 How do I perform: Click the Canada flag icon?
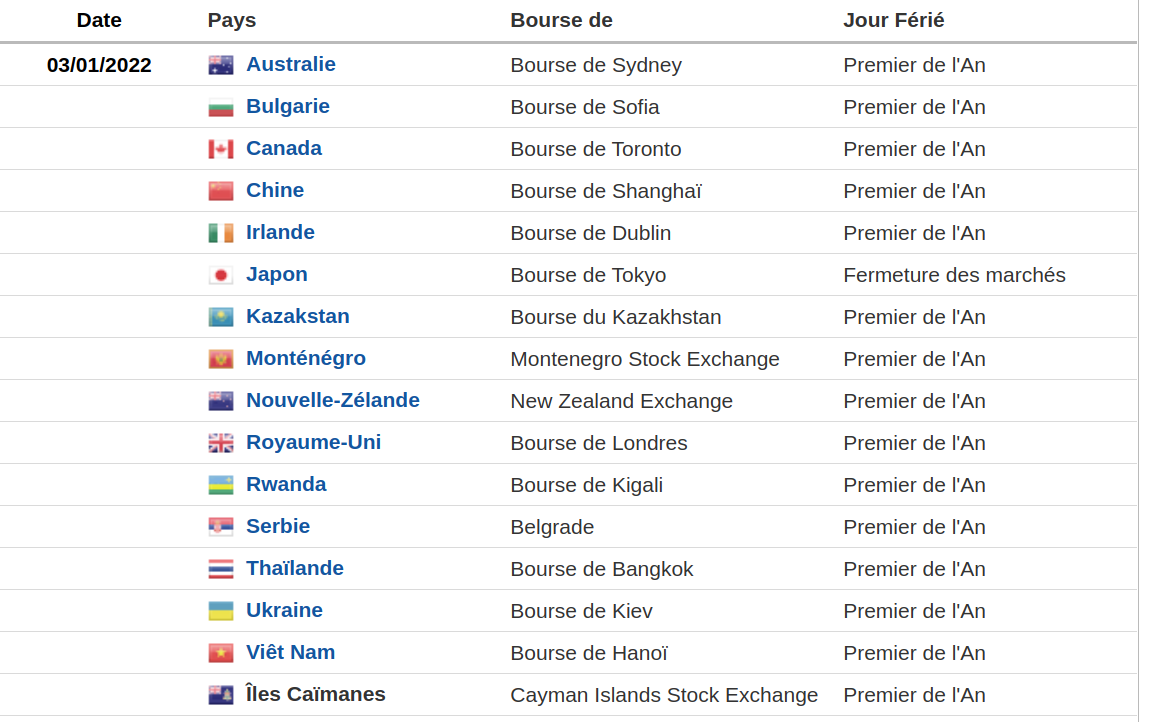[221, 149]
